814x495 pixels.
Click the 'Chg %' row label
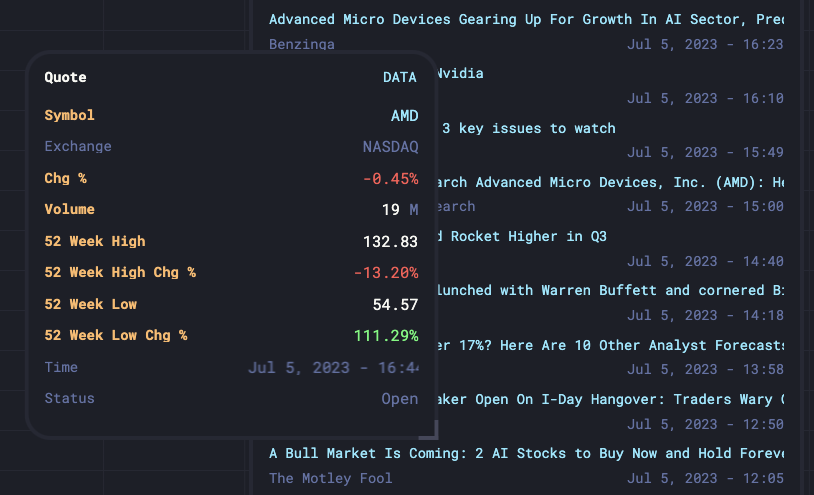(x=65, y=178)
